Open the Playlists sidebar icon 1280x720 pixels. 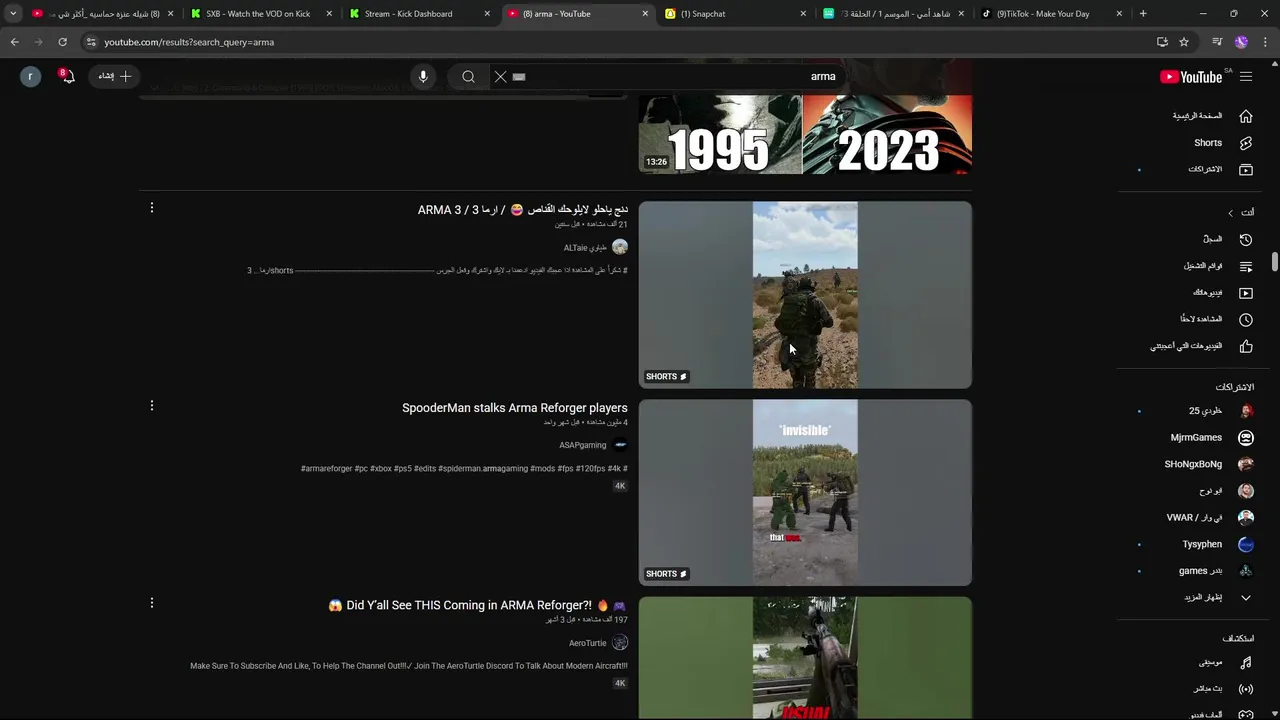1246,266
